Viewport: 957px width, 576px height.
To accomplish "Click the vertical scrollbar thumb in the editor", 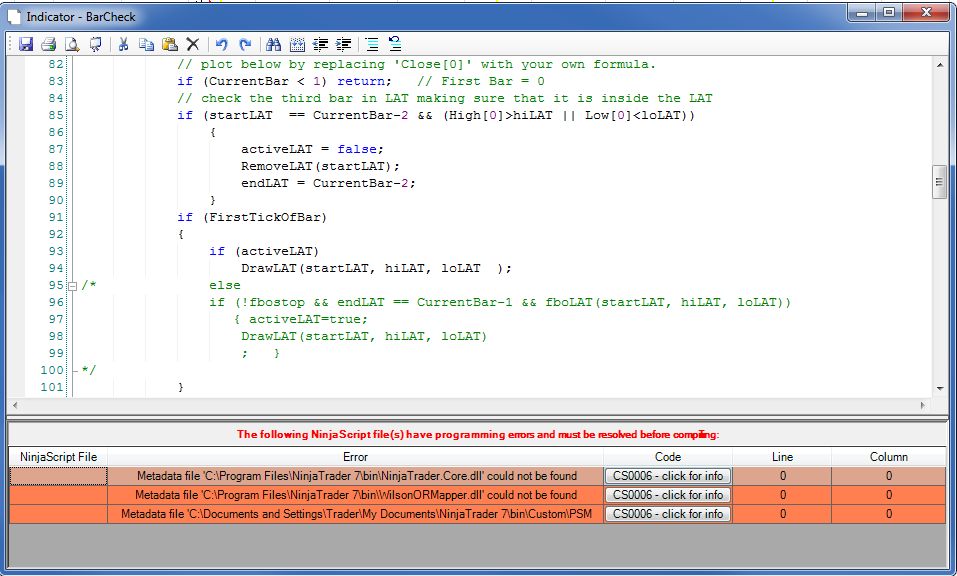I will pyautogui.click(x=940, y=182).
